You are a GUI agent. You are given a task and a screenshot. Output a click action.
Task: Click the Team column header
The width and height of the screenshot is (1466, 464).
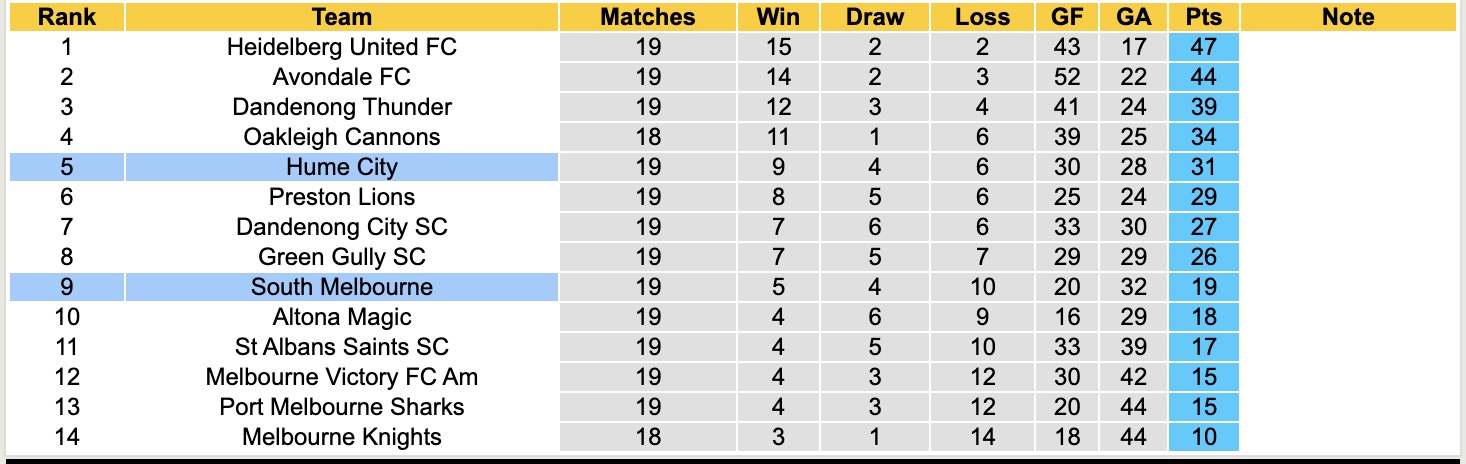click(x=341, y=17)
